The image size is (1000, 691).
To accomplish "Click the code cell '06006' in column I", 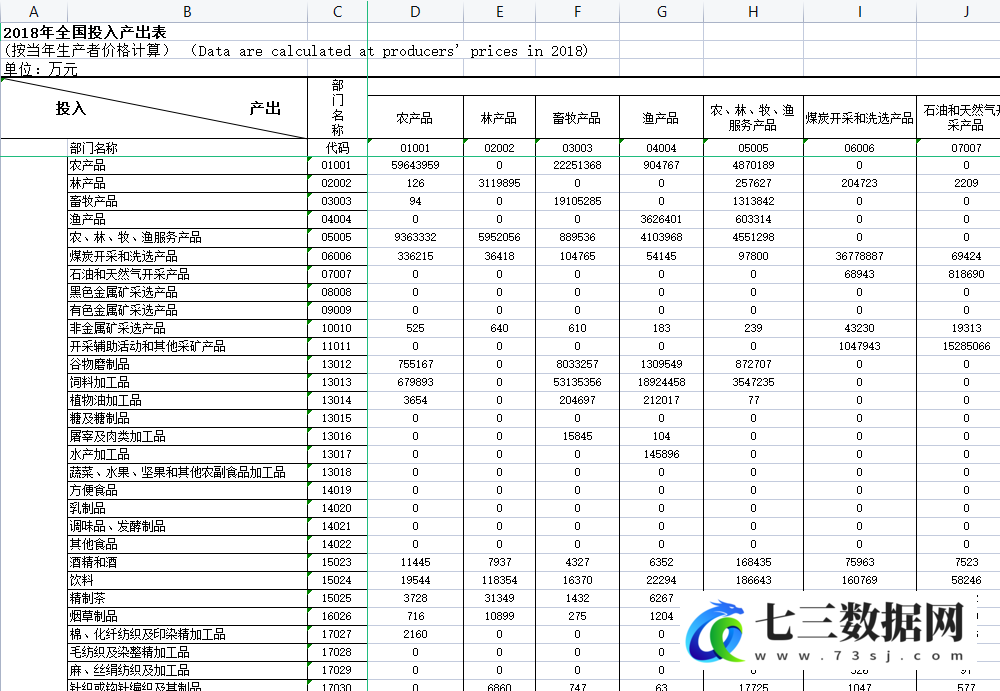I will coord(860,148).
